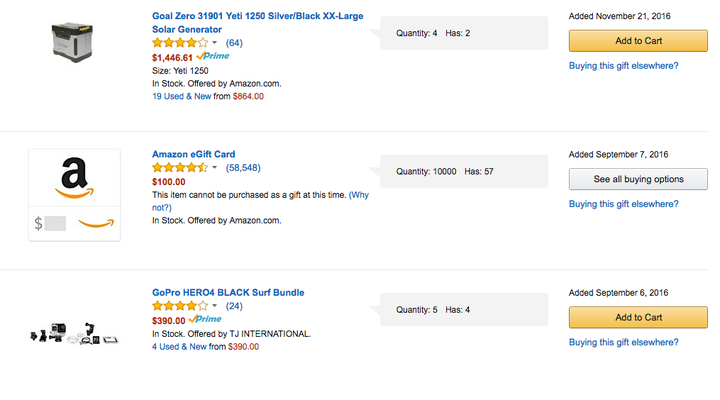This screenshot has height=400, width=720.
Task: Open 19 Used & New offers link
Action: tap(181, 96)
